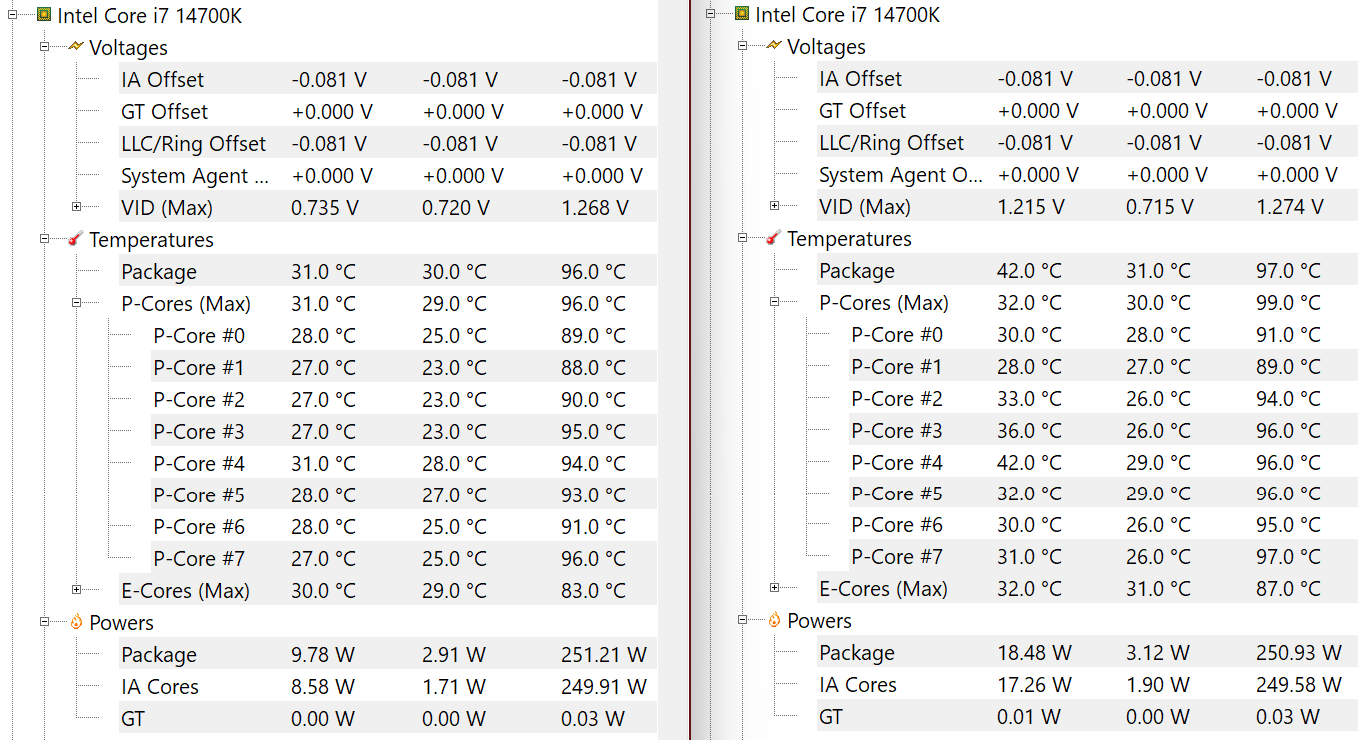Click the CPU chip icon in the right panel
The image size is (1358, 740).
(741, 13)
